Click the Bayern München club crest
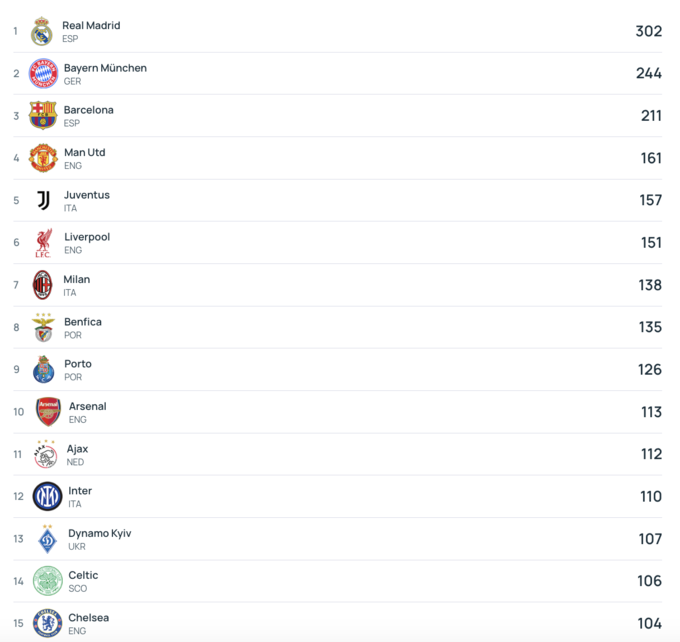The height and width of the screenshot is (642, 680). click(x=43, y=74)
